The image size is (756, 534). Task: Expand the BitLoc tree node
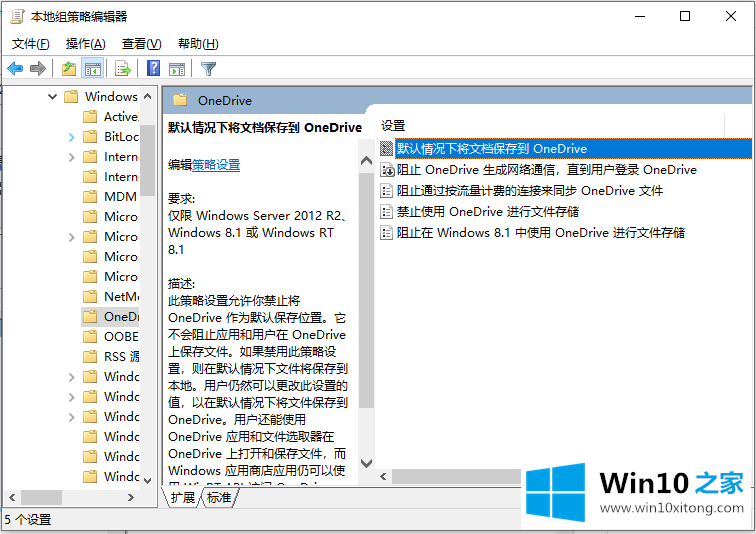click(x=71, y=137)
